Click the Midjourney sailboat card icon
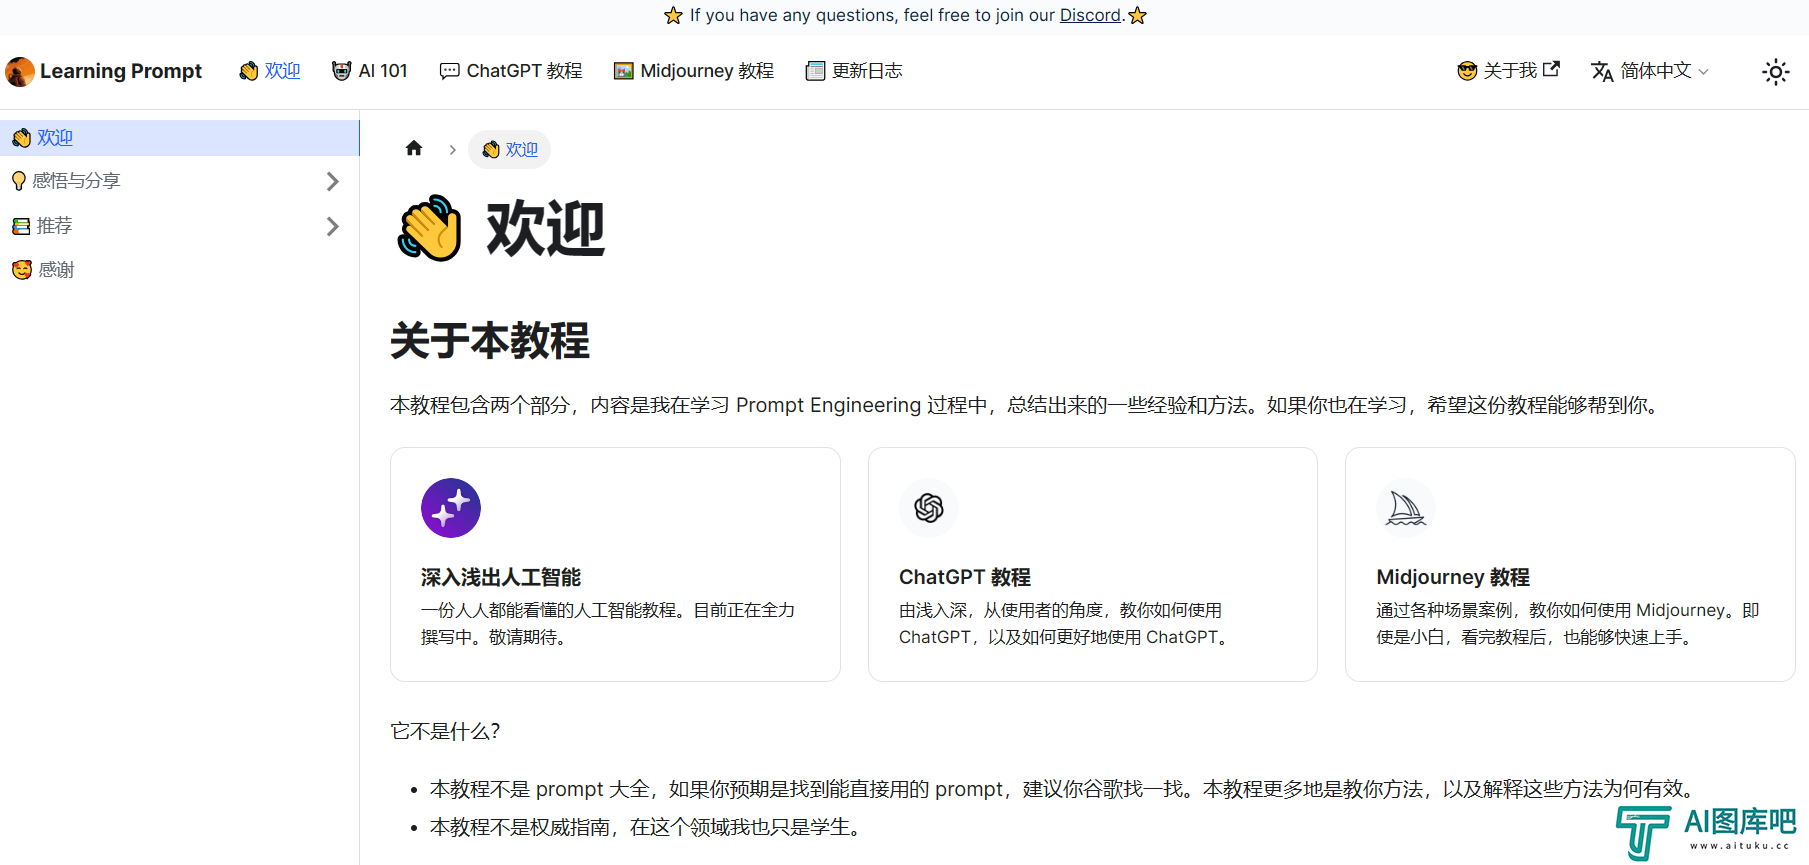This screenshot has width=1809, height=865. click(x=1406, y=508)
